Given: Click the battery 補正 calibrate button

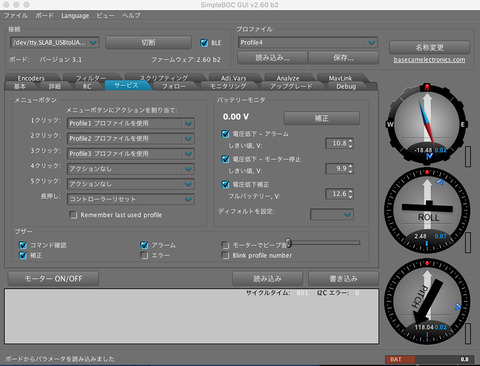Looking at the screenshot, I should click(x=322, y=118).
